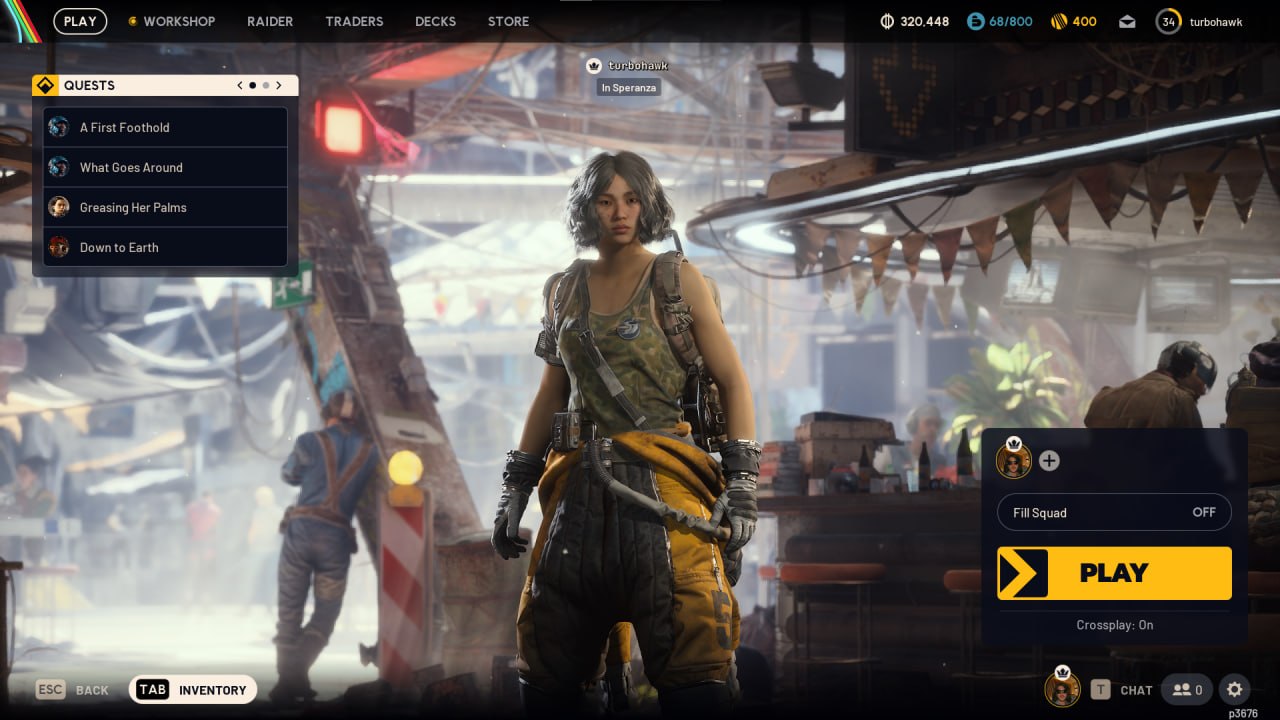Click the In Speranza status label
The image size is (1280, 720).
tap(629, 88)
